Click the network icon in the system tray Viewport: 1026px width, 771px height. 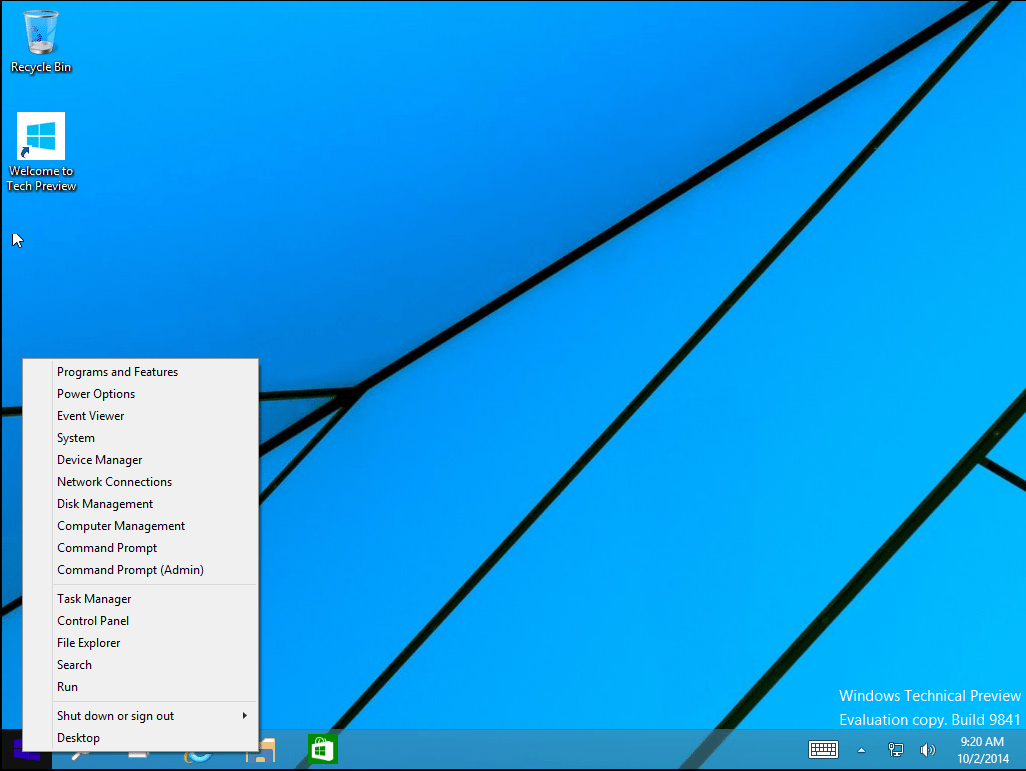tap(896, 750)
